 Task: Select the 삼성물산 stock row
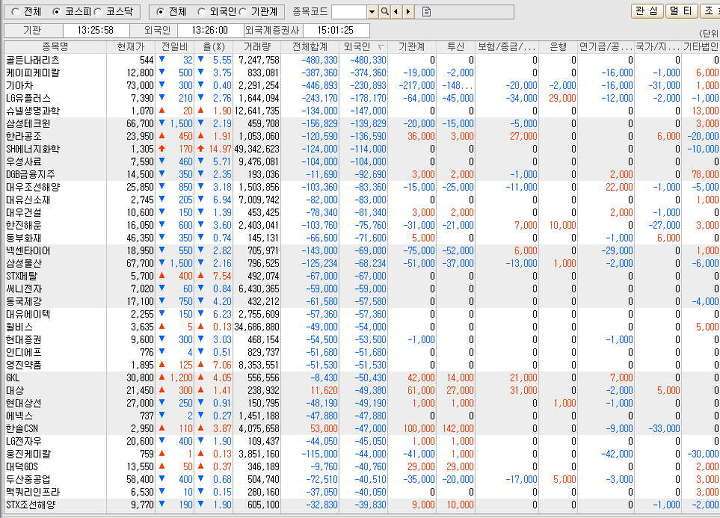tap(362, 263)
